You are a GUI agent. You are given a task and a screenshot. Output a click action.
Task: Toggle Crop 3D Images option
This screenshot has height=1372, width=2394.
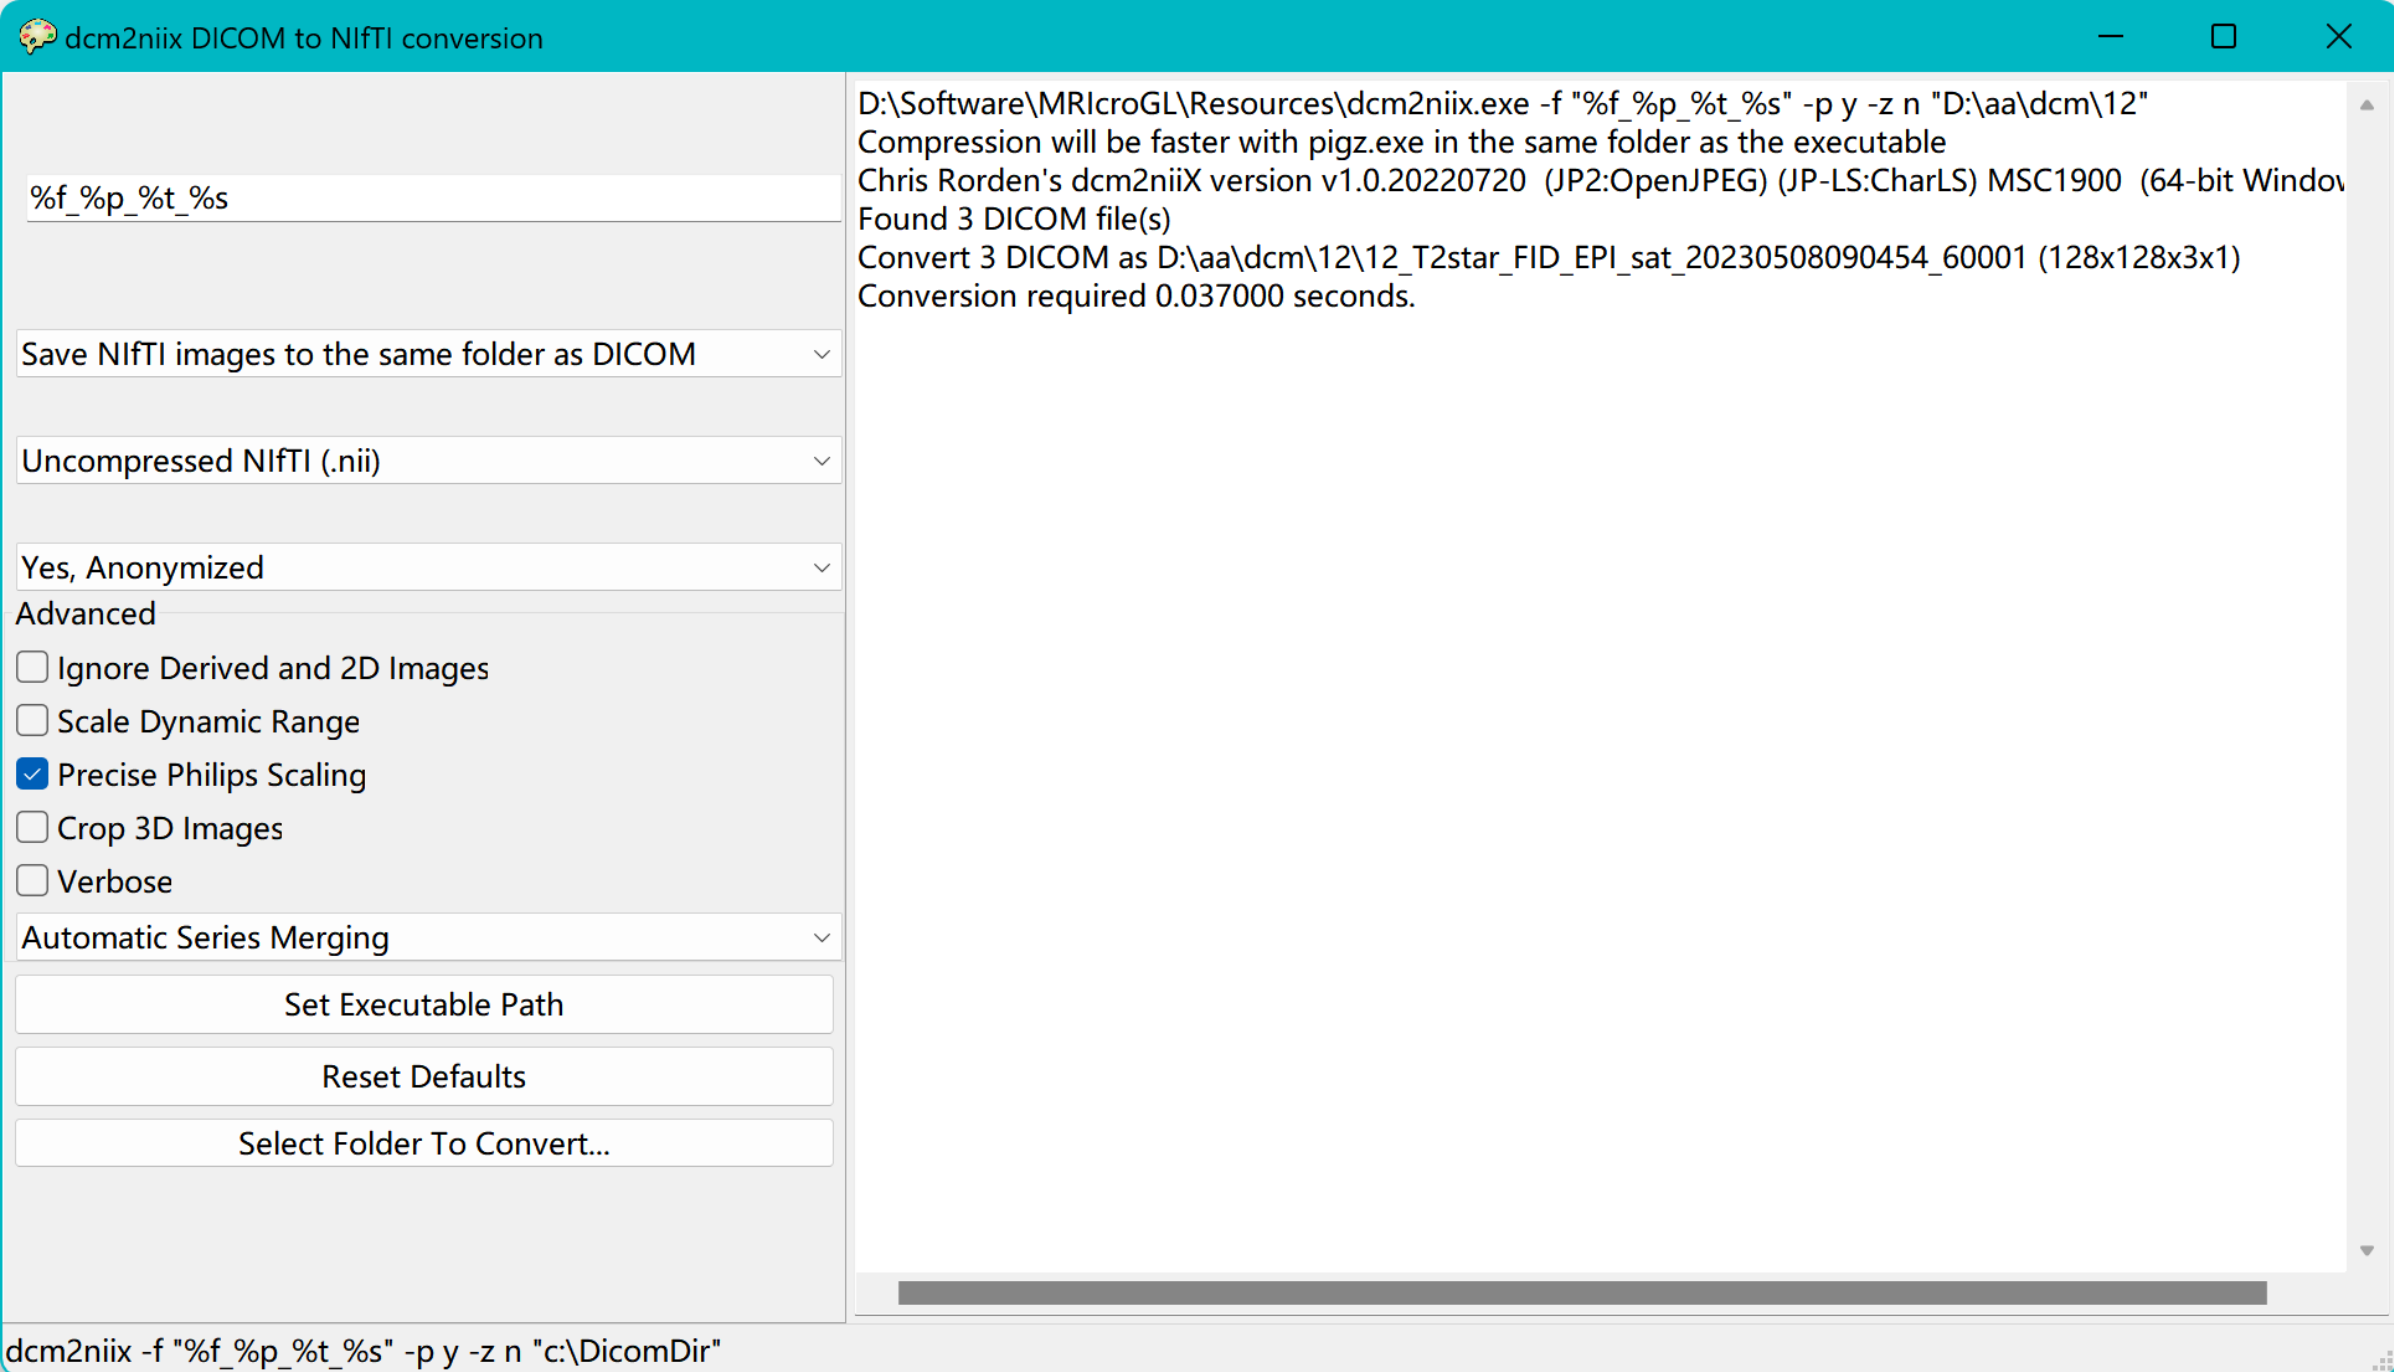coord(32,827)
